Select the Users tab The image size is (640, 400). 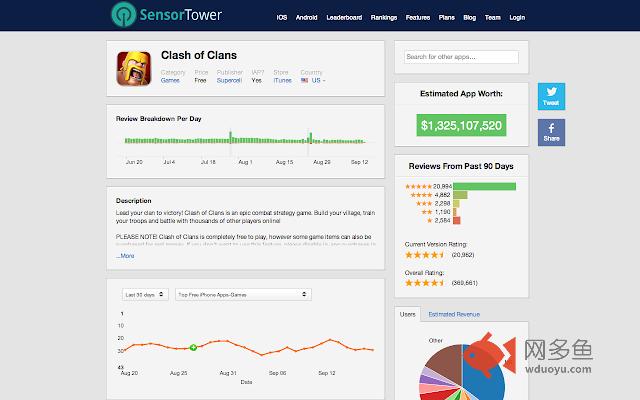click(407, 314)
